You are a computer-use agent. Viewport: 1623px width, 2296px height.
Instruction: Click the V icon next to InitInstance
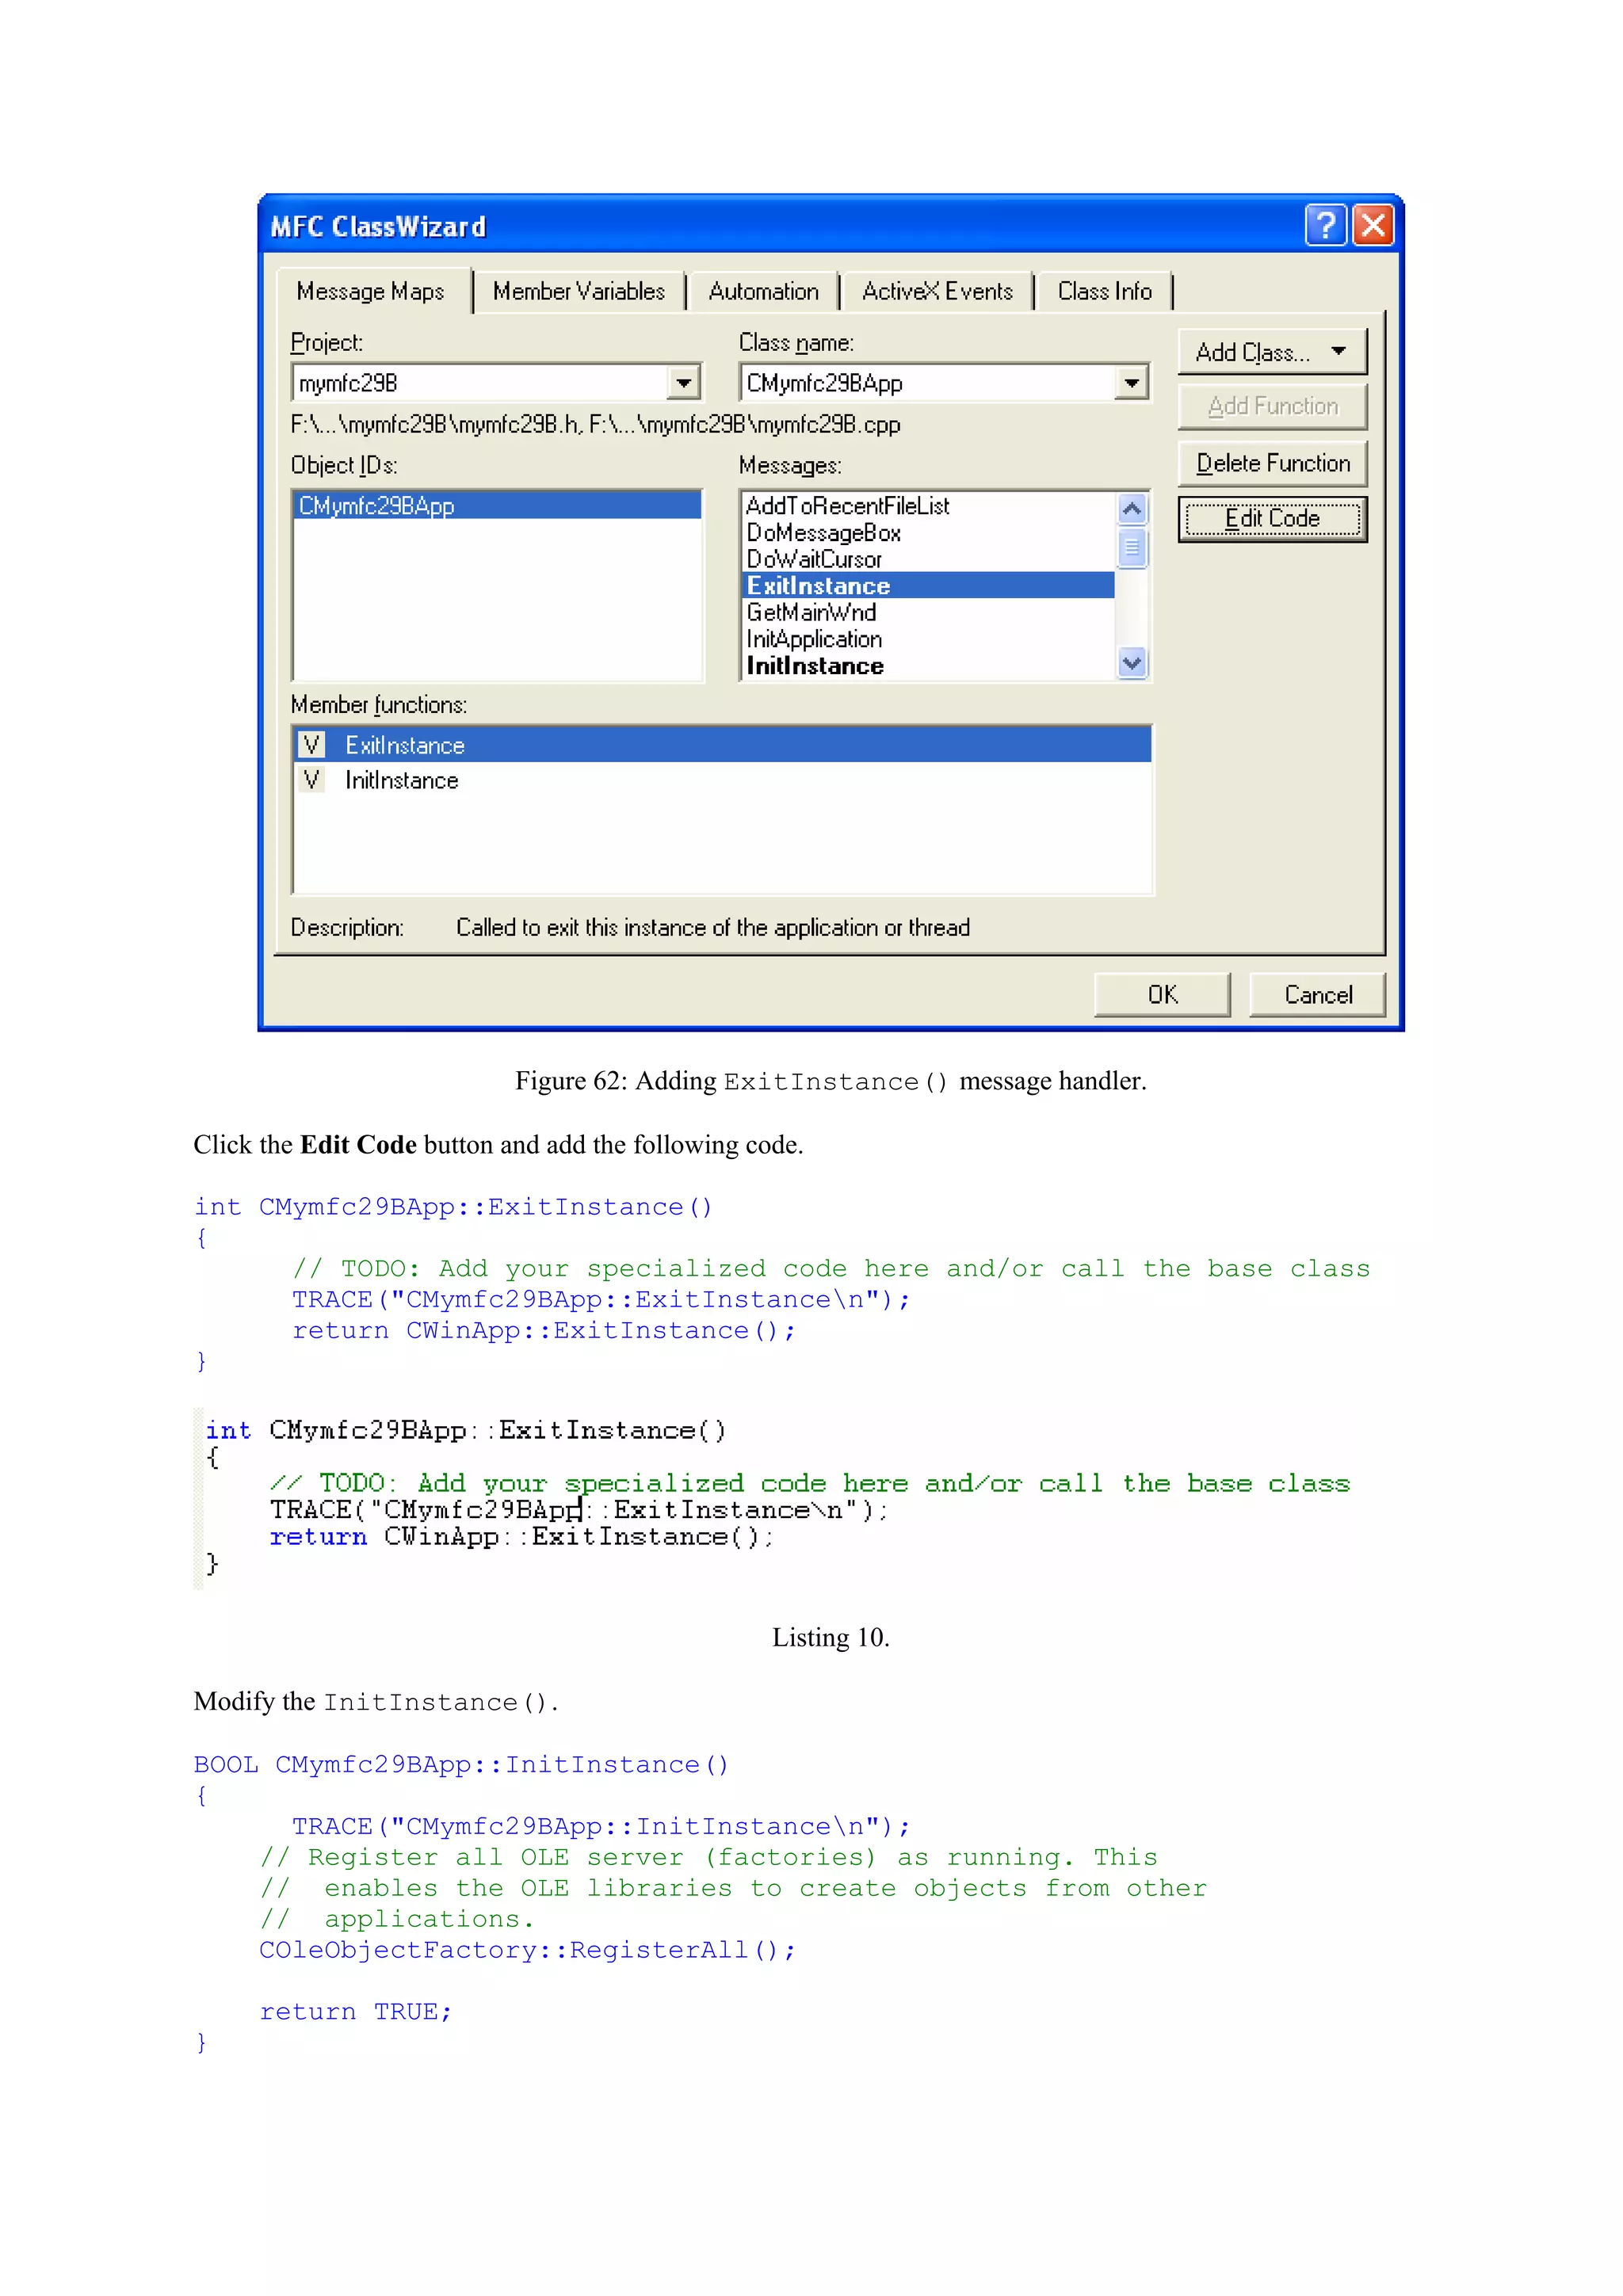pyautogui.click(x=312, y=780)
